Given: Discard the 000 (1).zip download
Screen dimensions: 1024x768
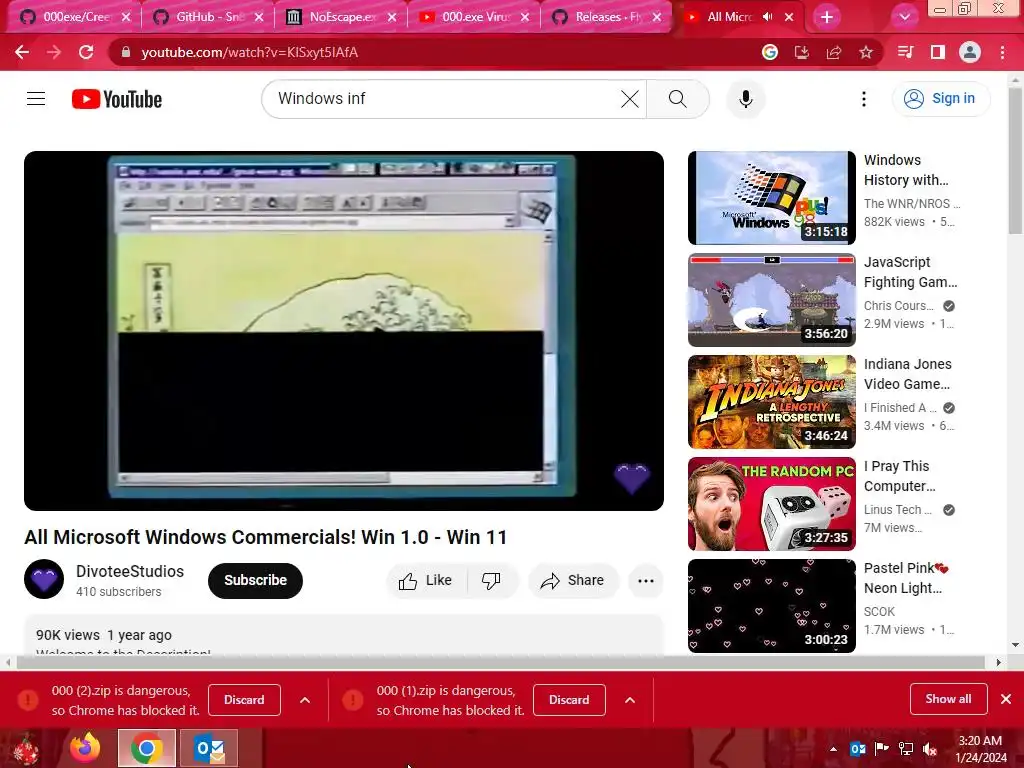Looking at the screenshot, I should 569,700.
